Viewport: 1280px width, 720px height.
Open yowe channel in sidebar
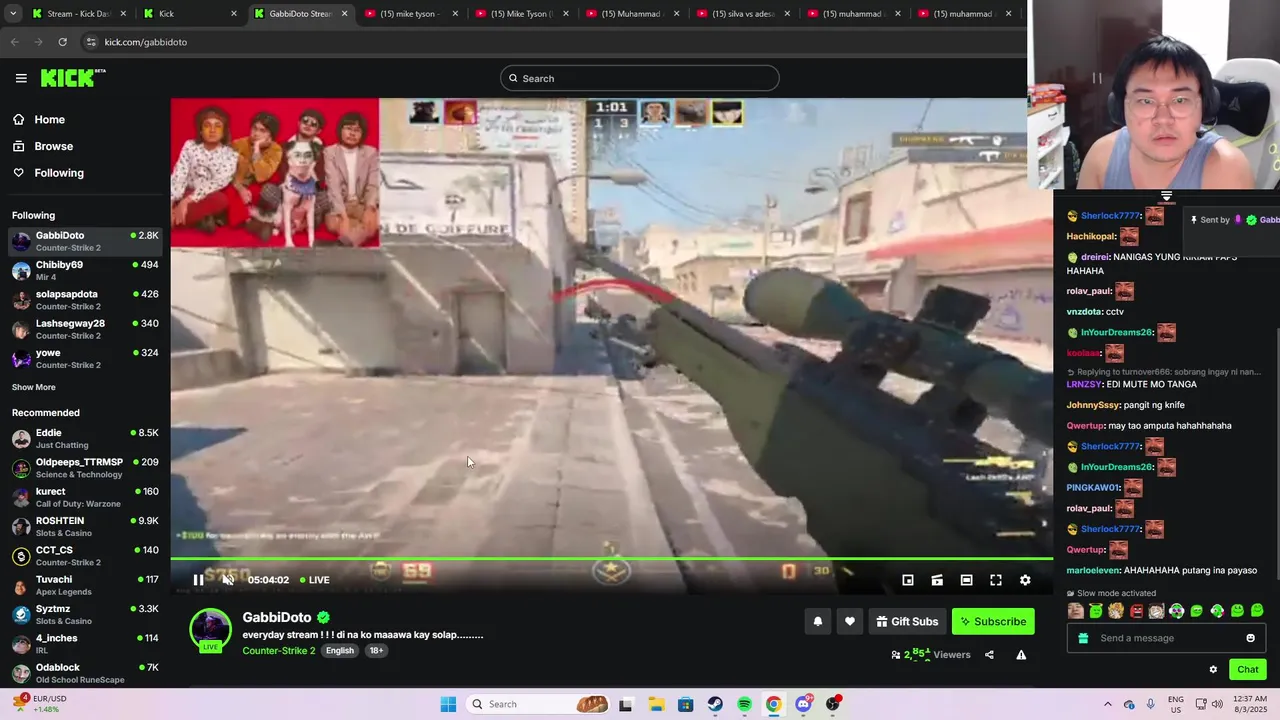pos(85,358)
